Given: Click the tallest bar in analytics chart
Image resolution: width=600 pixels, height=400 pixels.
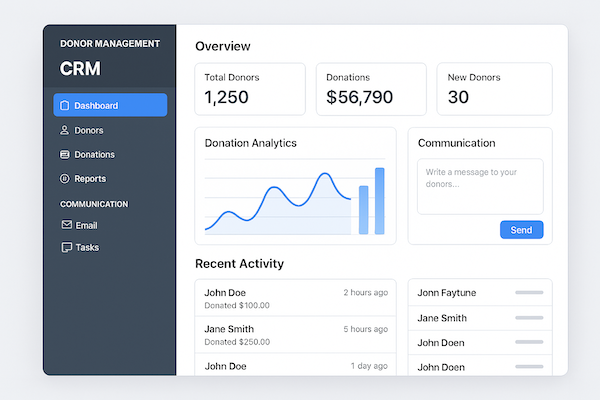Looking at the screenshot, I should (x=380, y=201).
